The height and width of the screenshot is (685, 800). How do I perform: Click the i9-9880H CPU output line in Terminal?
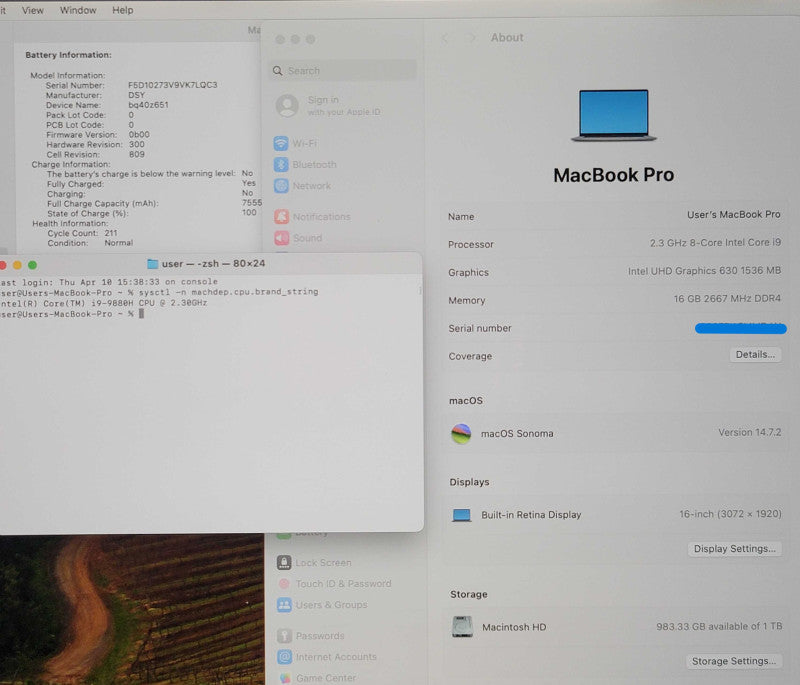pos(104,303)
